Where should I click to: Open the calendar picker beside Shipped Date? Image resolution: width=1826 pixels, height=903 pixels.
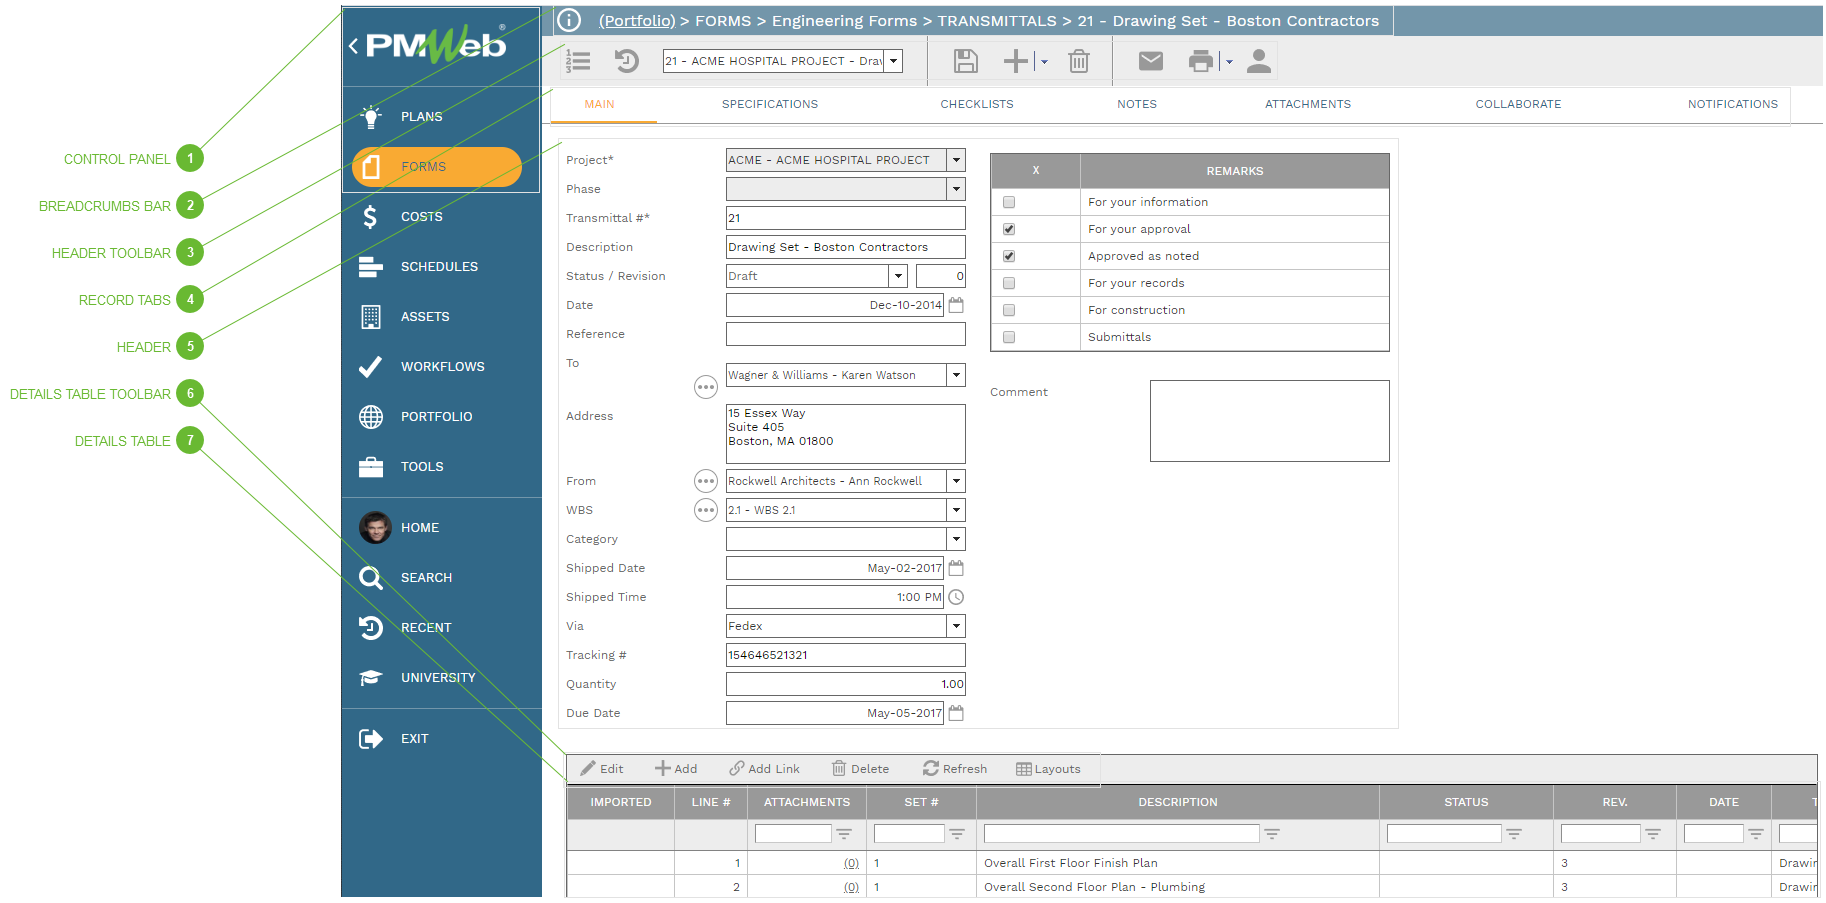[x=956, y=568]
